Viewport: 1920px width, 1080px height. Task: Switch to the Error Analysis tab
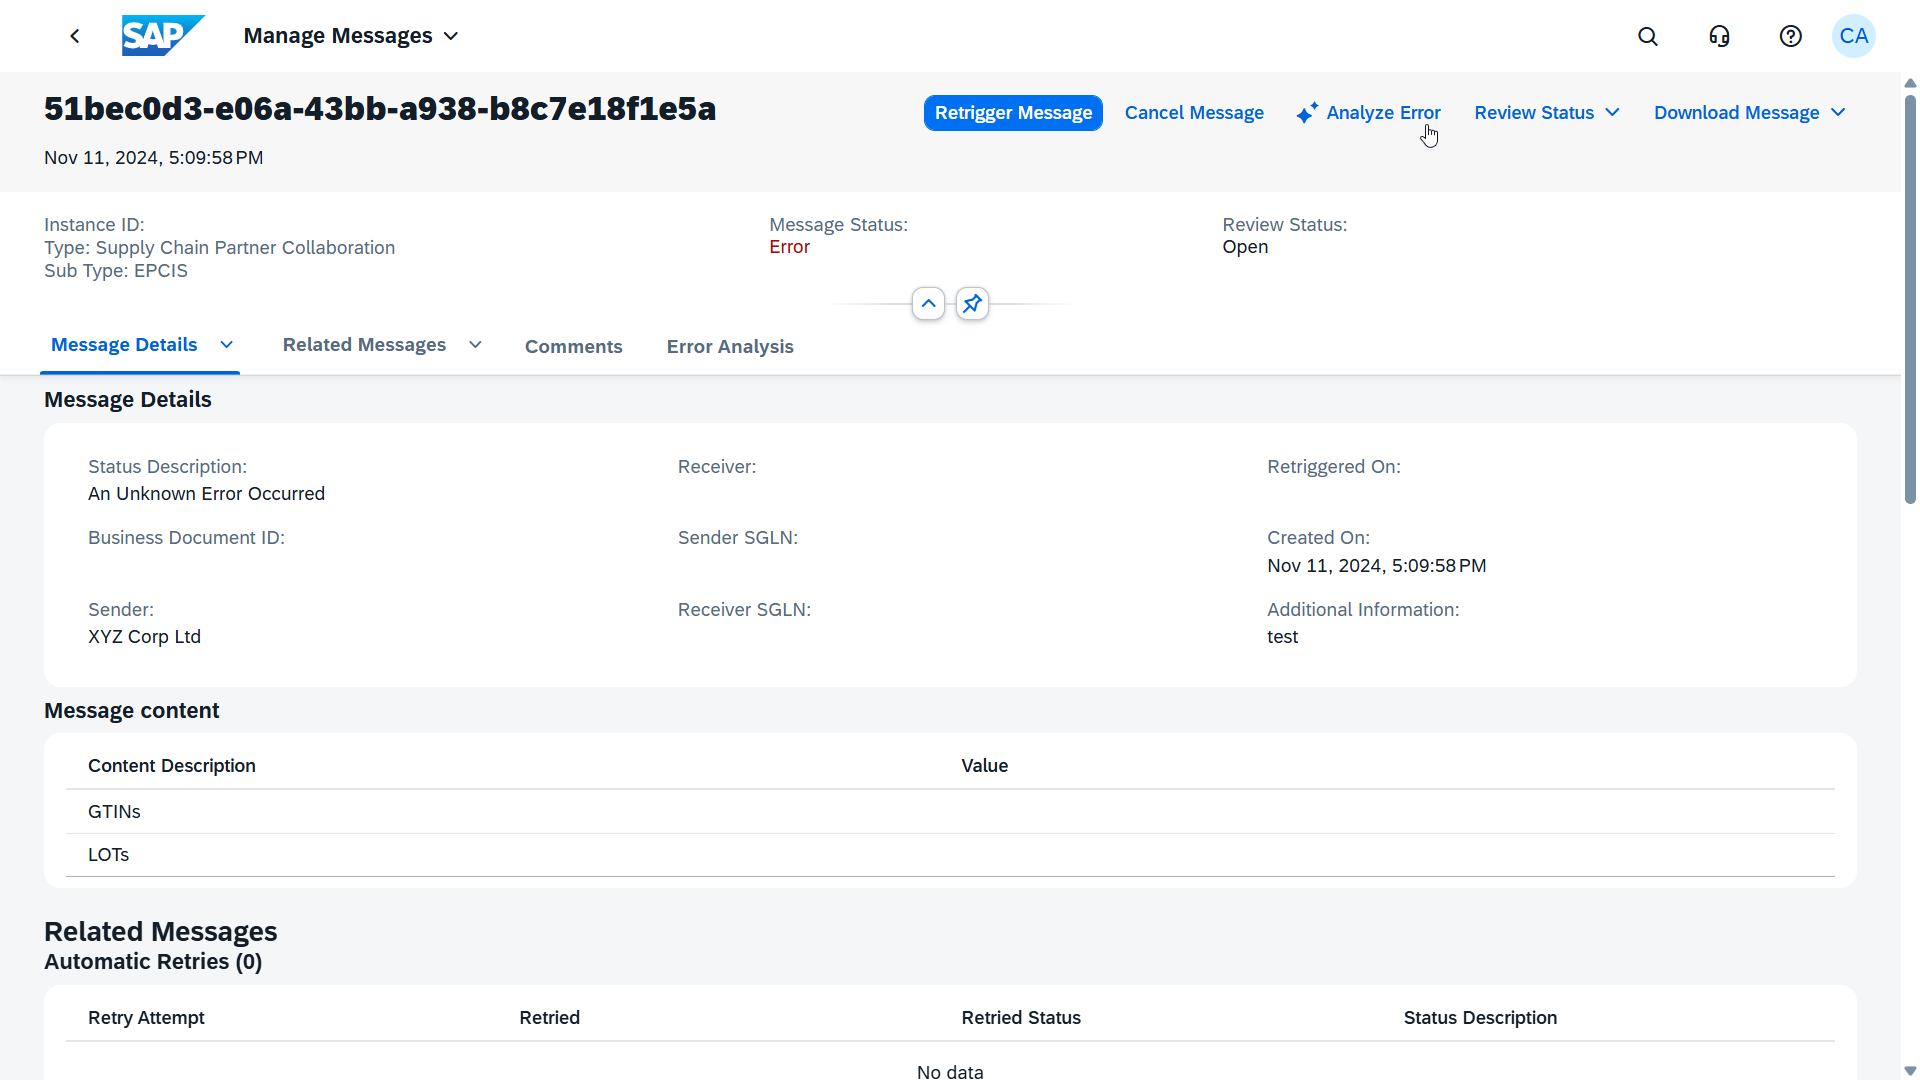click(x=730, y=347)
